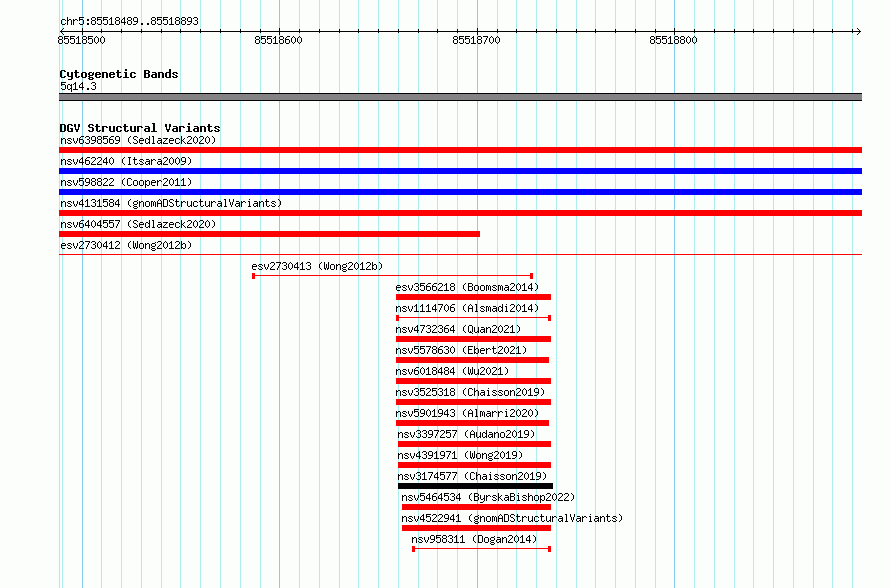Click the DGV Structural Variants track title
Image resolution: width=890 pixels, height=588 pixels.
(140, 128)
